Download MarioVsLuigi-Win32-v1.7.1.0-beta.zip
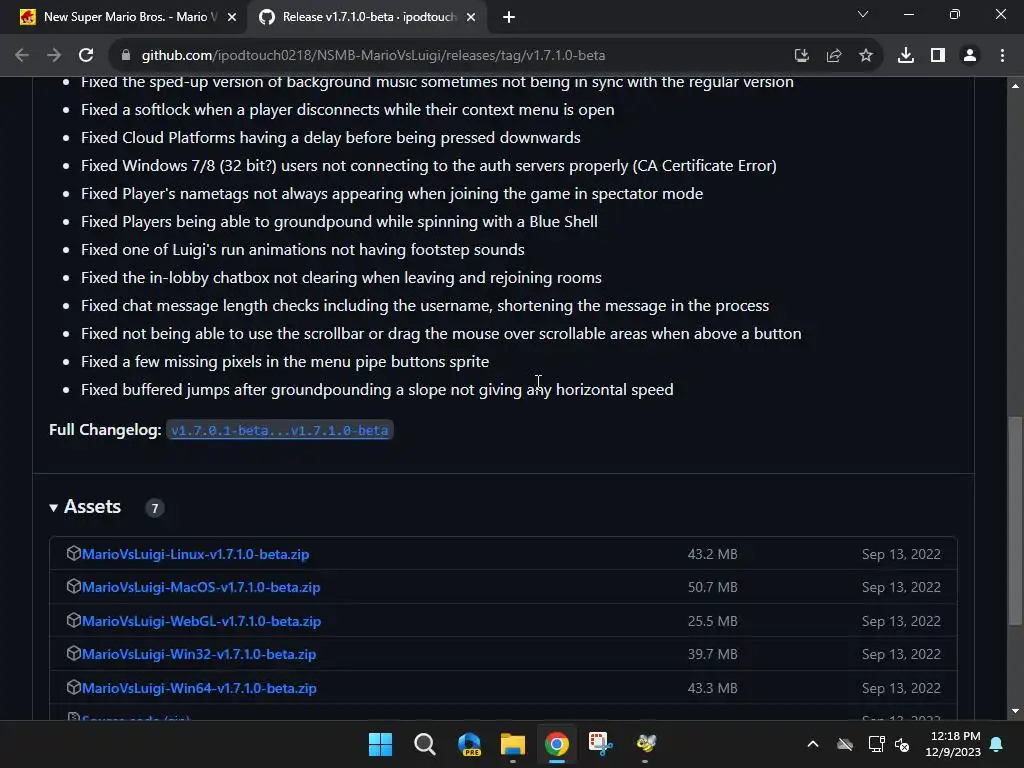Screen dimensions: 1024x768 (199, 654)
